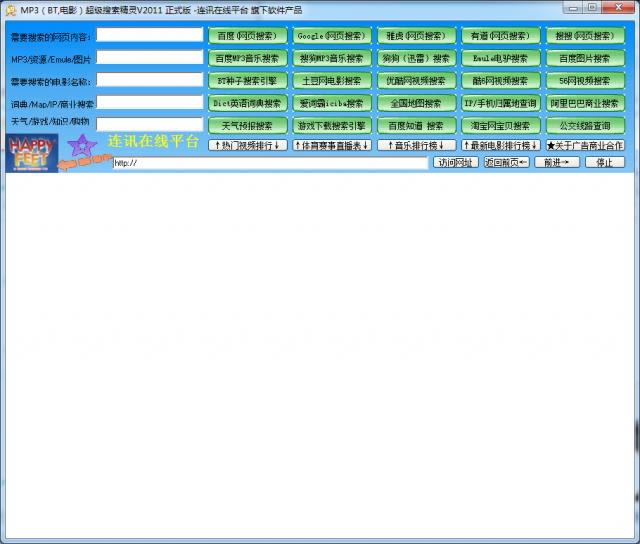Minimize the search tool window
Image resolution: width=640 pixels, height=544 pixels.
(x=573, y=7)
